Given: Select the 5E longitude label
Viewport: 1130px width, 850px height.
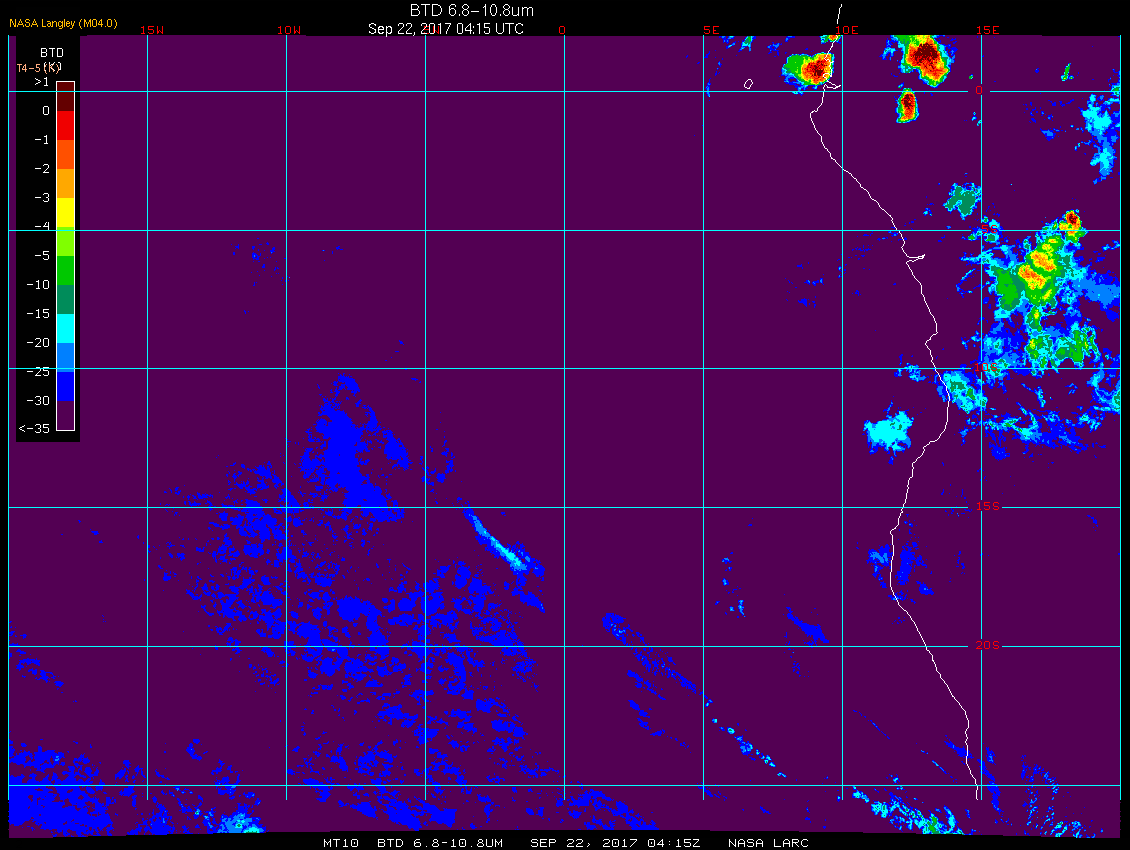Looking at the screenshot, I should tap(711, 30).
